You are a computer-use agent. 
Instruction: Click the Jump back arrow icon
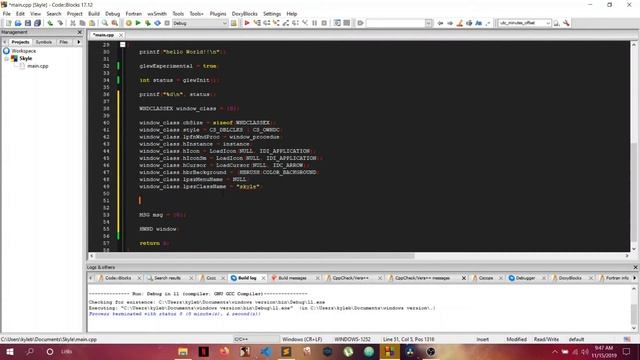coord(440,23)
